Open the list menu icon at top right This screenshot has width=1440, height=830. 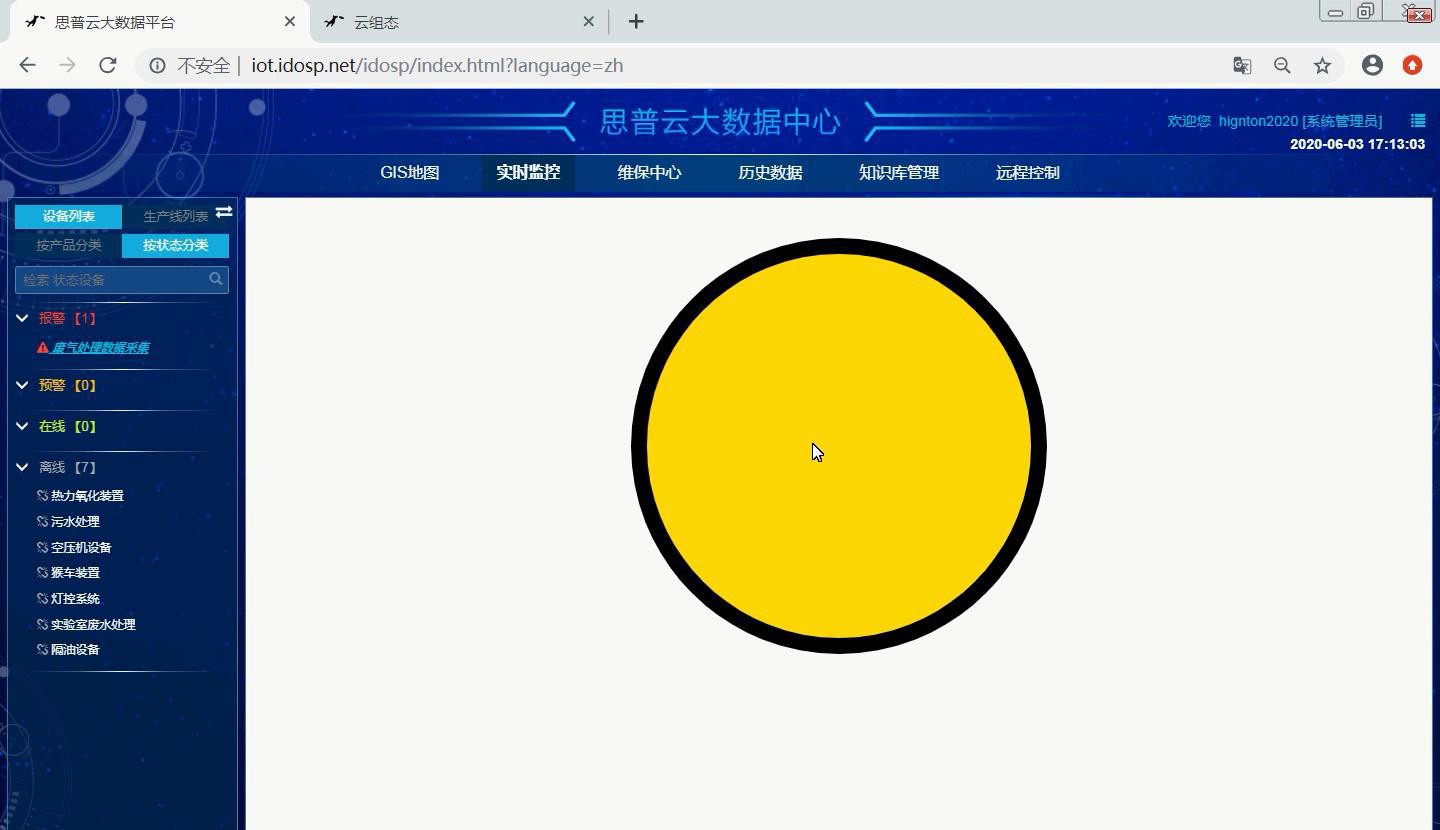coord(1417,120)
